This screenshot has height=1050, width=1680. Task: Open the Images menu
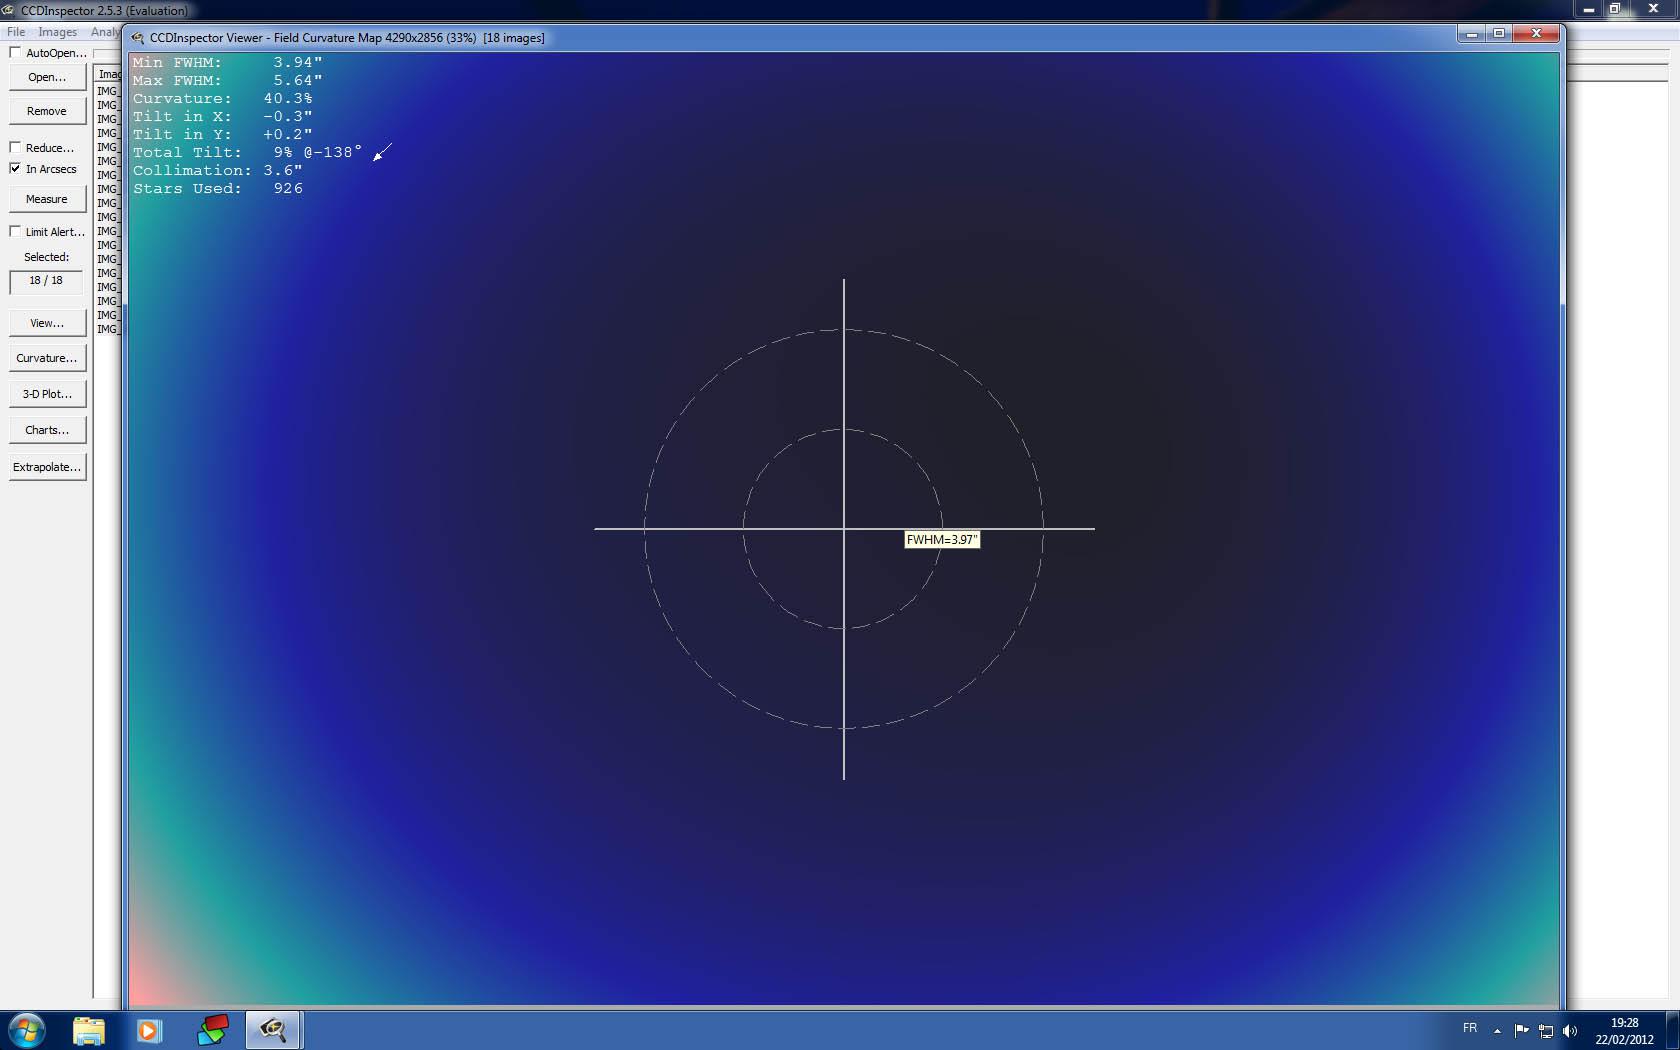coord(58,32)
